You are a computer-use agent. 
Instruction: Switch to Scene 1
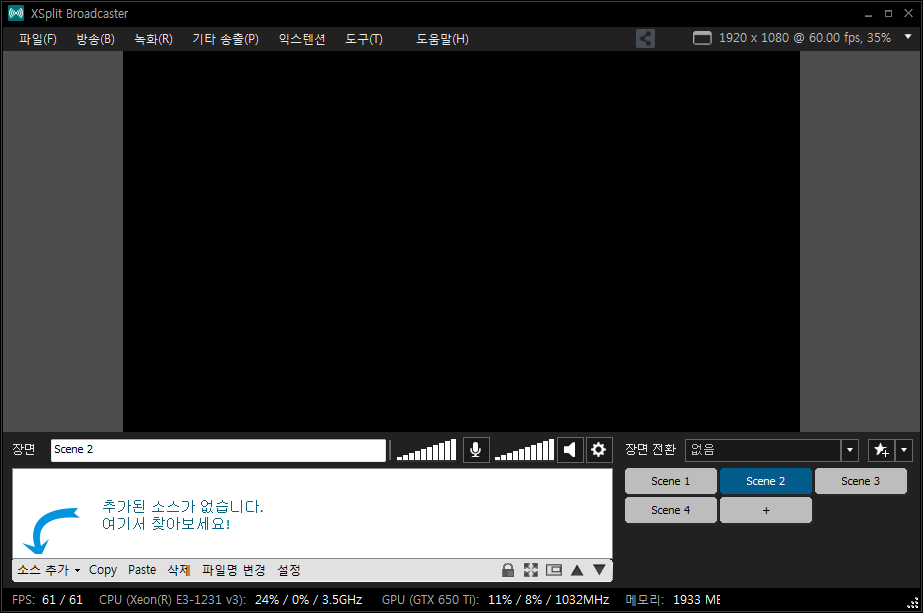pyautogui.click(x=670, y=481)
